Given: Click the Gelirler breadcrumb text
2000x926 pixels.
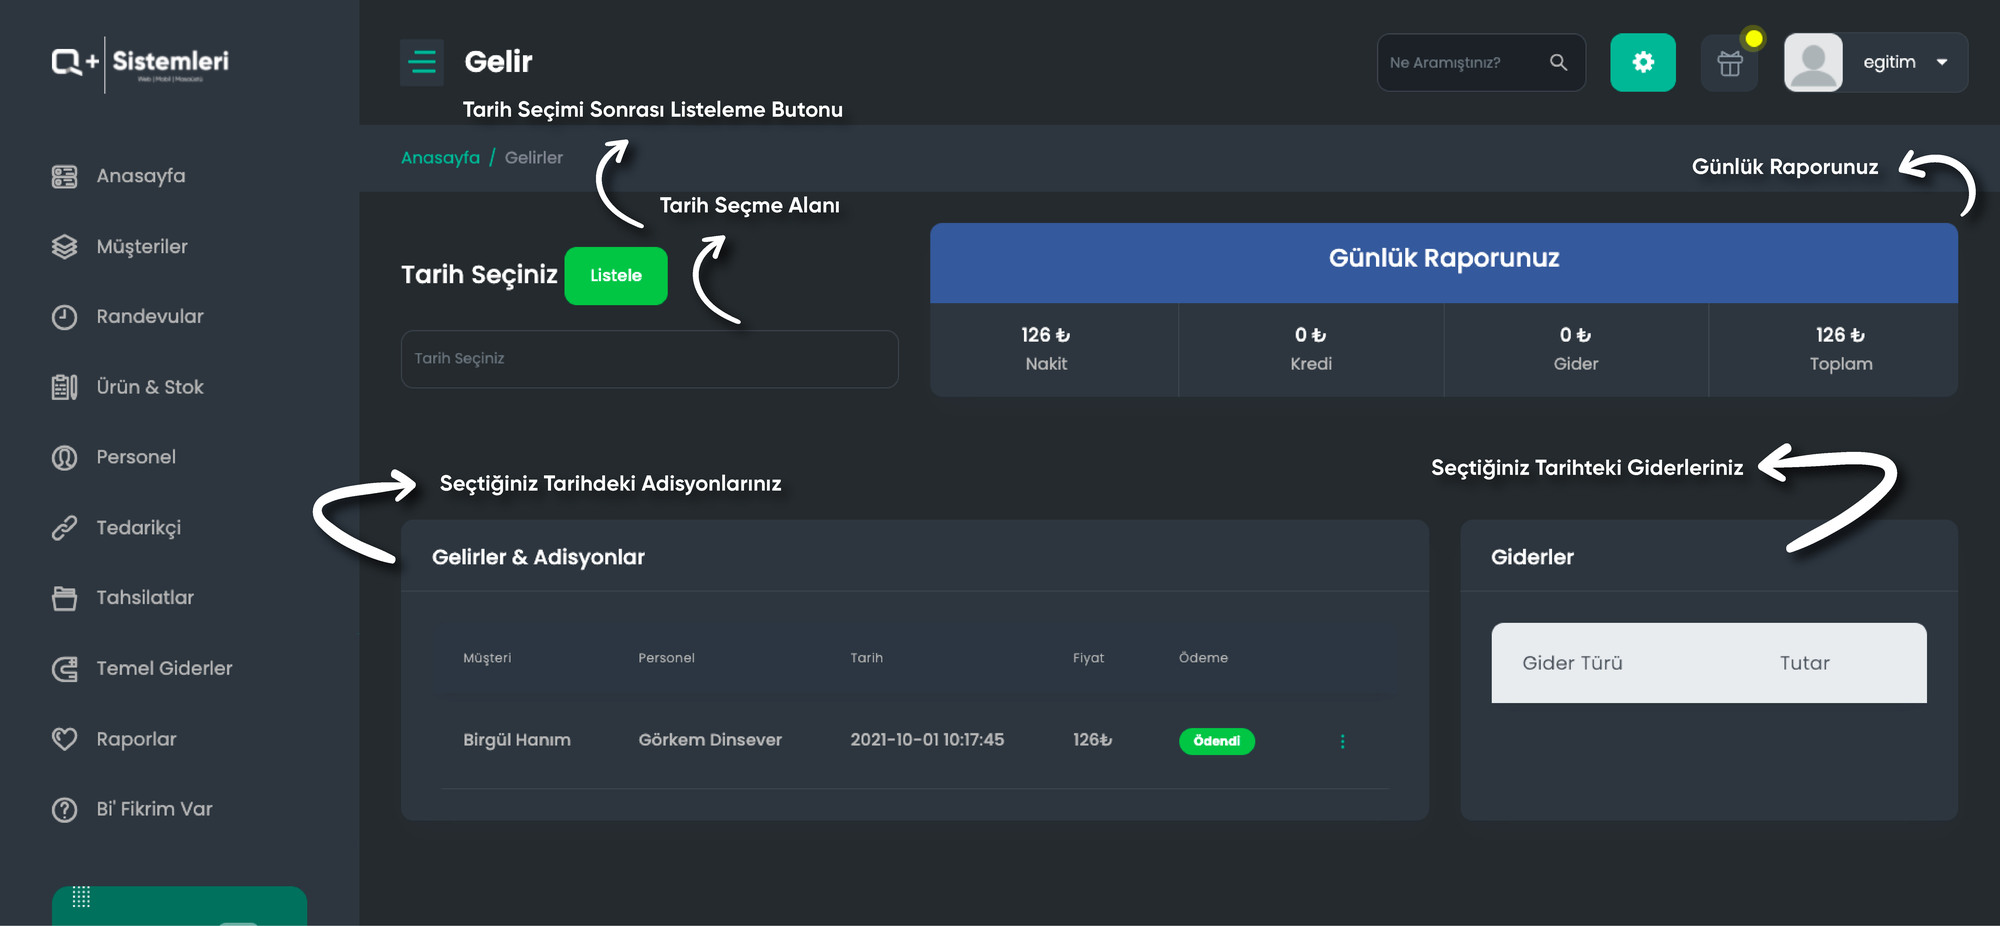Looking at the screenshot, I should [534, 158].
